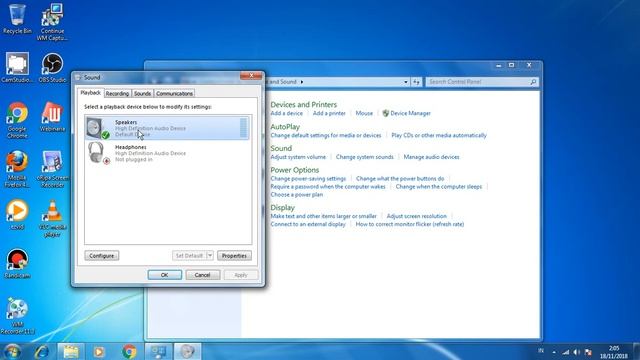The width and height of the screenshot is (640, 360).
Task: Open Properties for the selected device
Action: (234, 256)
